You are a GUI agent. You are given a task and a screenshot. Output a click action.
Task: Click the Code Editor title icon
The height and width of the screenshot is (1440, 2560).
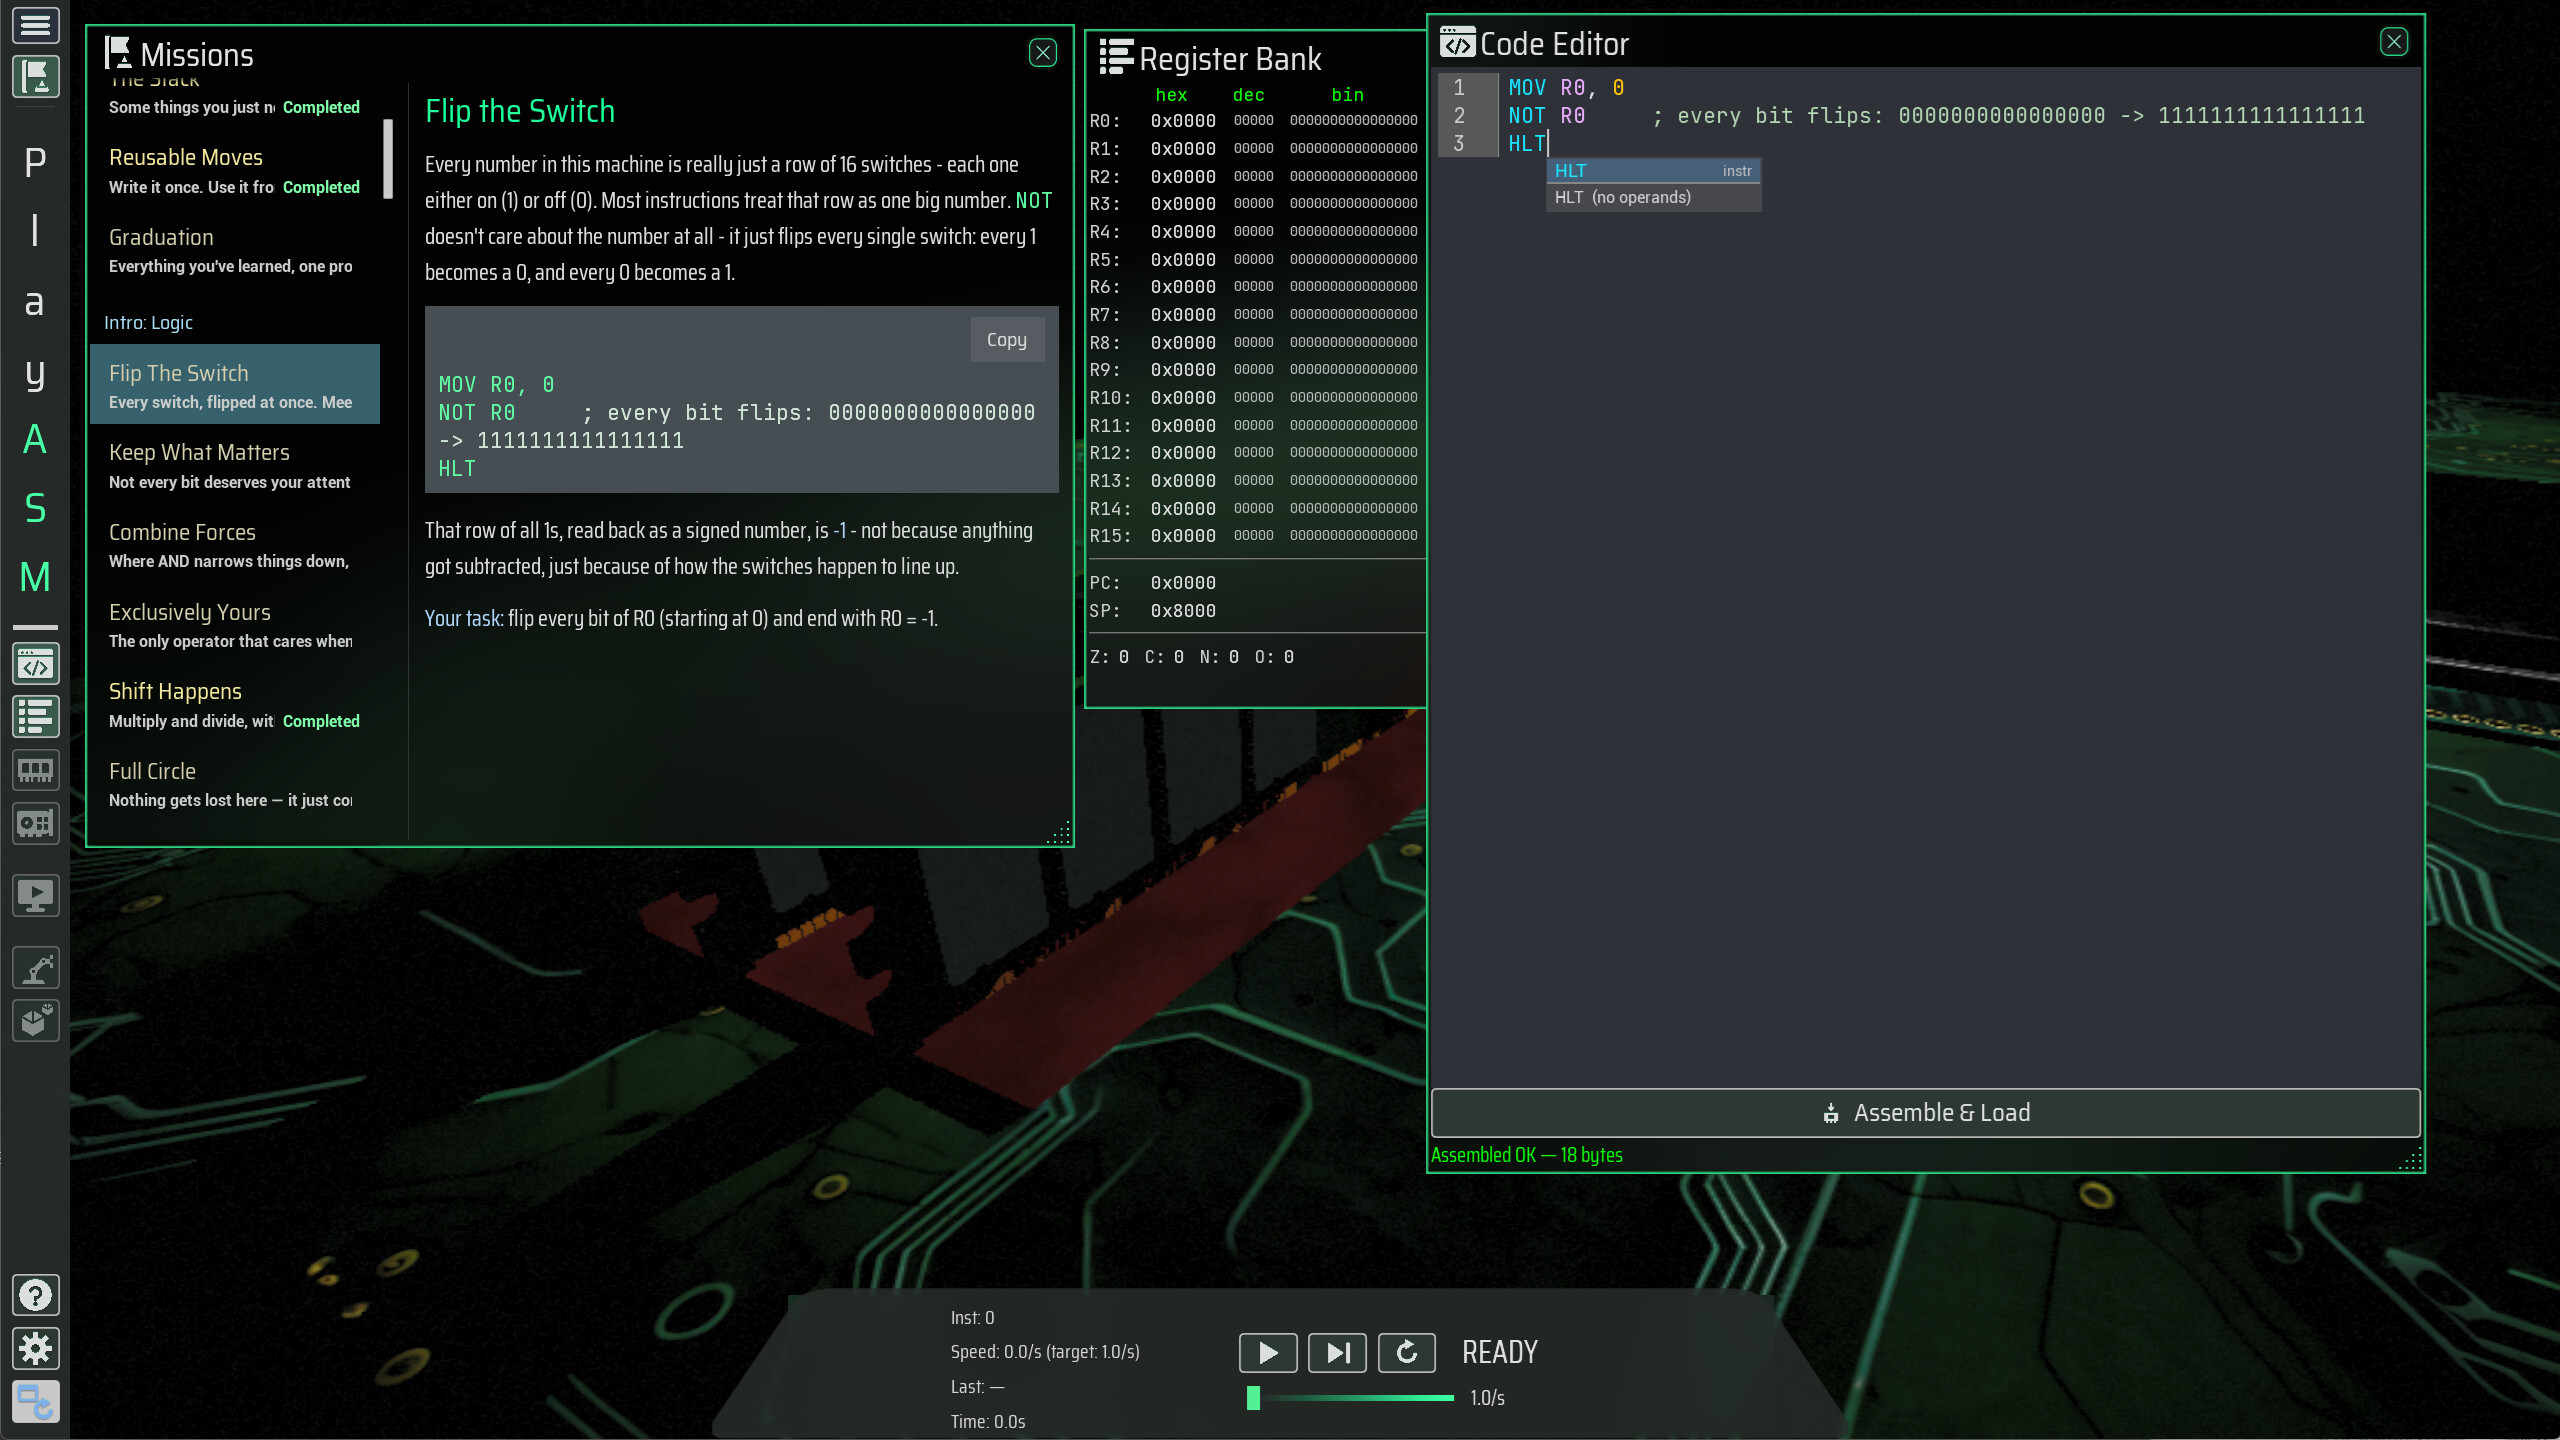tap(1457, 43)
